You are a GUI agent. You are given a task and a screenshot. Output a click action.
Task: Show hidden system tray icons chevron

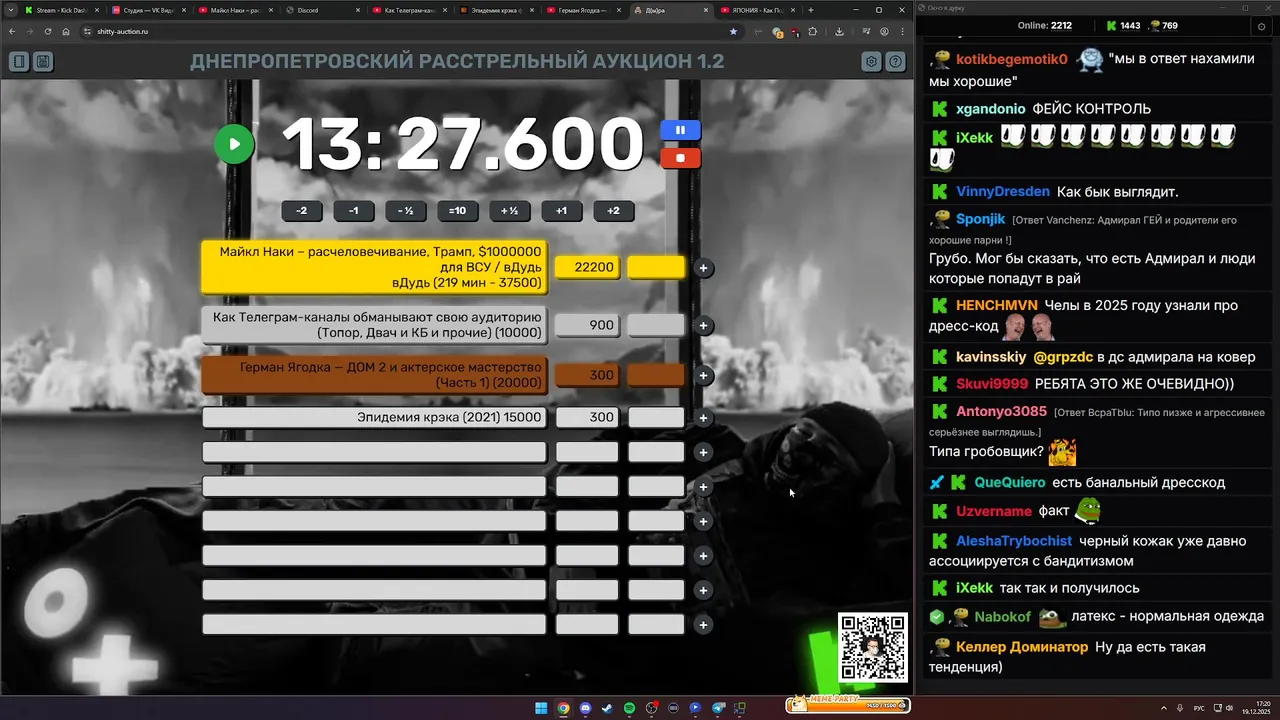[x=1164, y=708]
